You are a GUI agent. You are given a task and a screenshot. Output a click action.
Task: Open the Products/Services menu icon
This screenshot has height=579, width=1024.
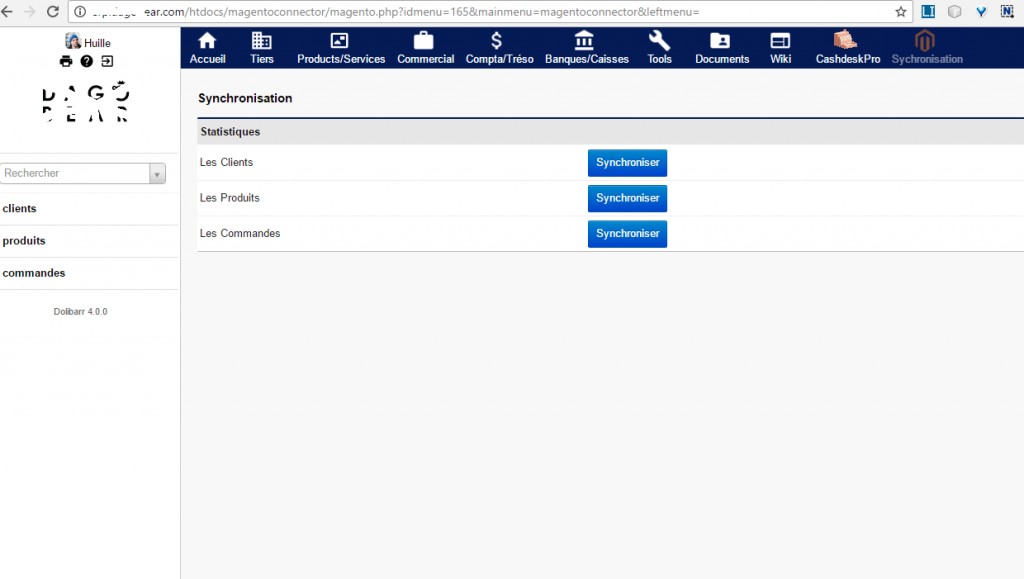click(339, 41)
